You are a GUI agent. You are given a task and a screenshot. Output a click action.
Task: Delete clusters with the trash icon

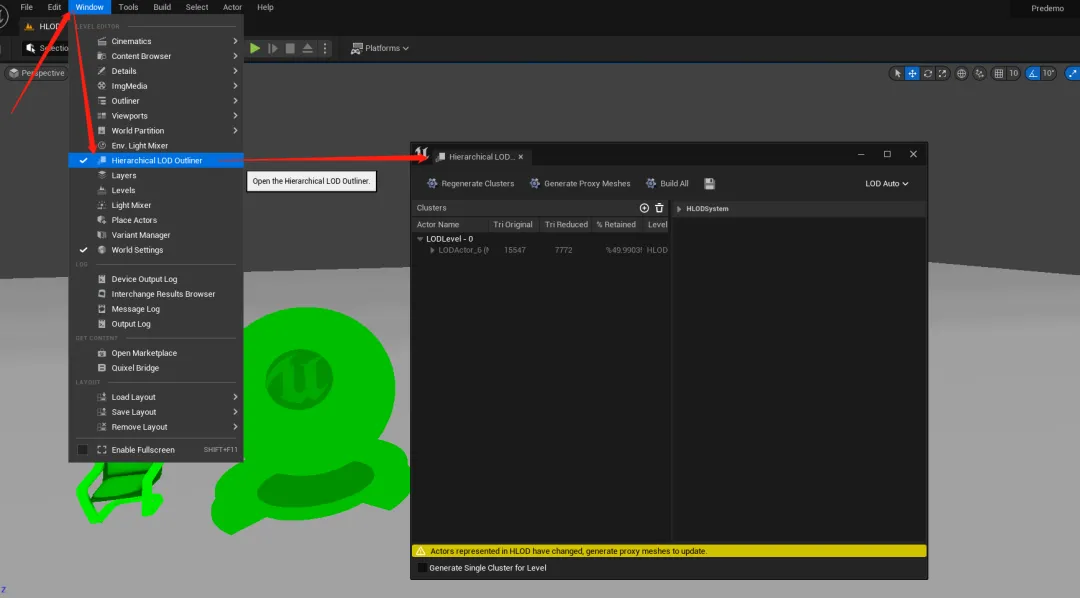point(659,208)
